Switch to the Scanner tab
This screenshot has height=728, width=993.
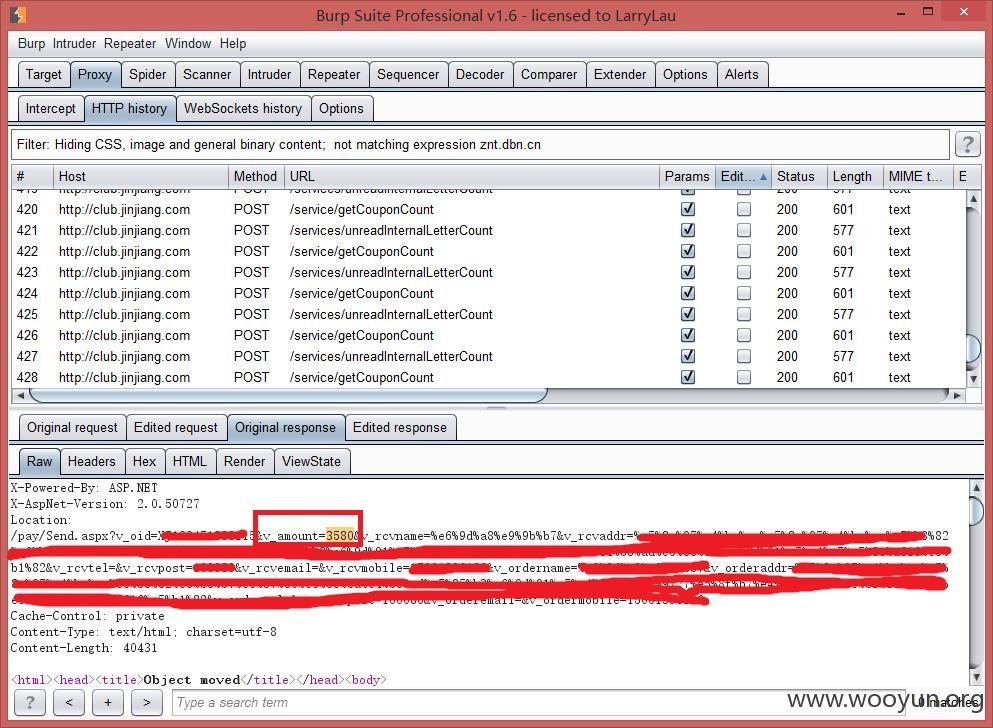pyautogui.click(x=207, y=75)
